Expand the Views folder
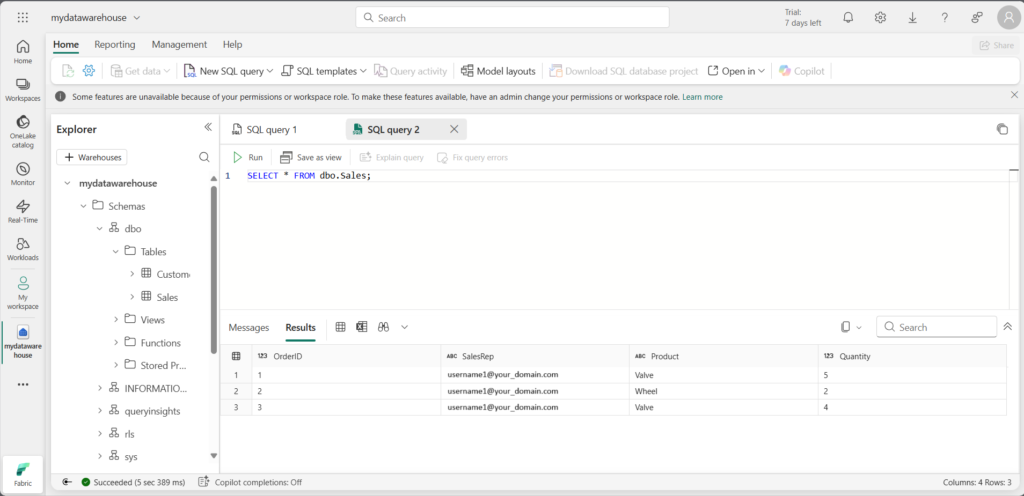1024x496 pixels. (116, 320)
